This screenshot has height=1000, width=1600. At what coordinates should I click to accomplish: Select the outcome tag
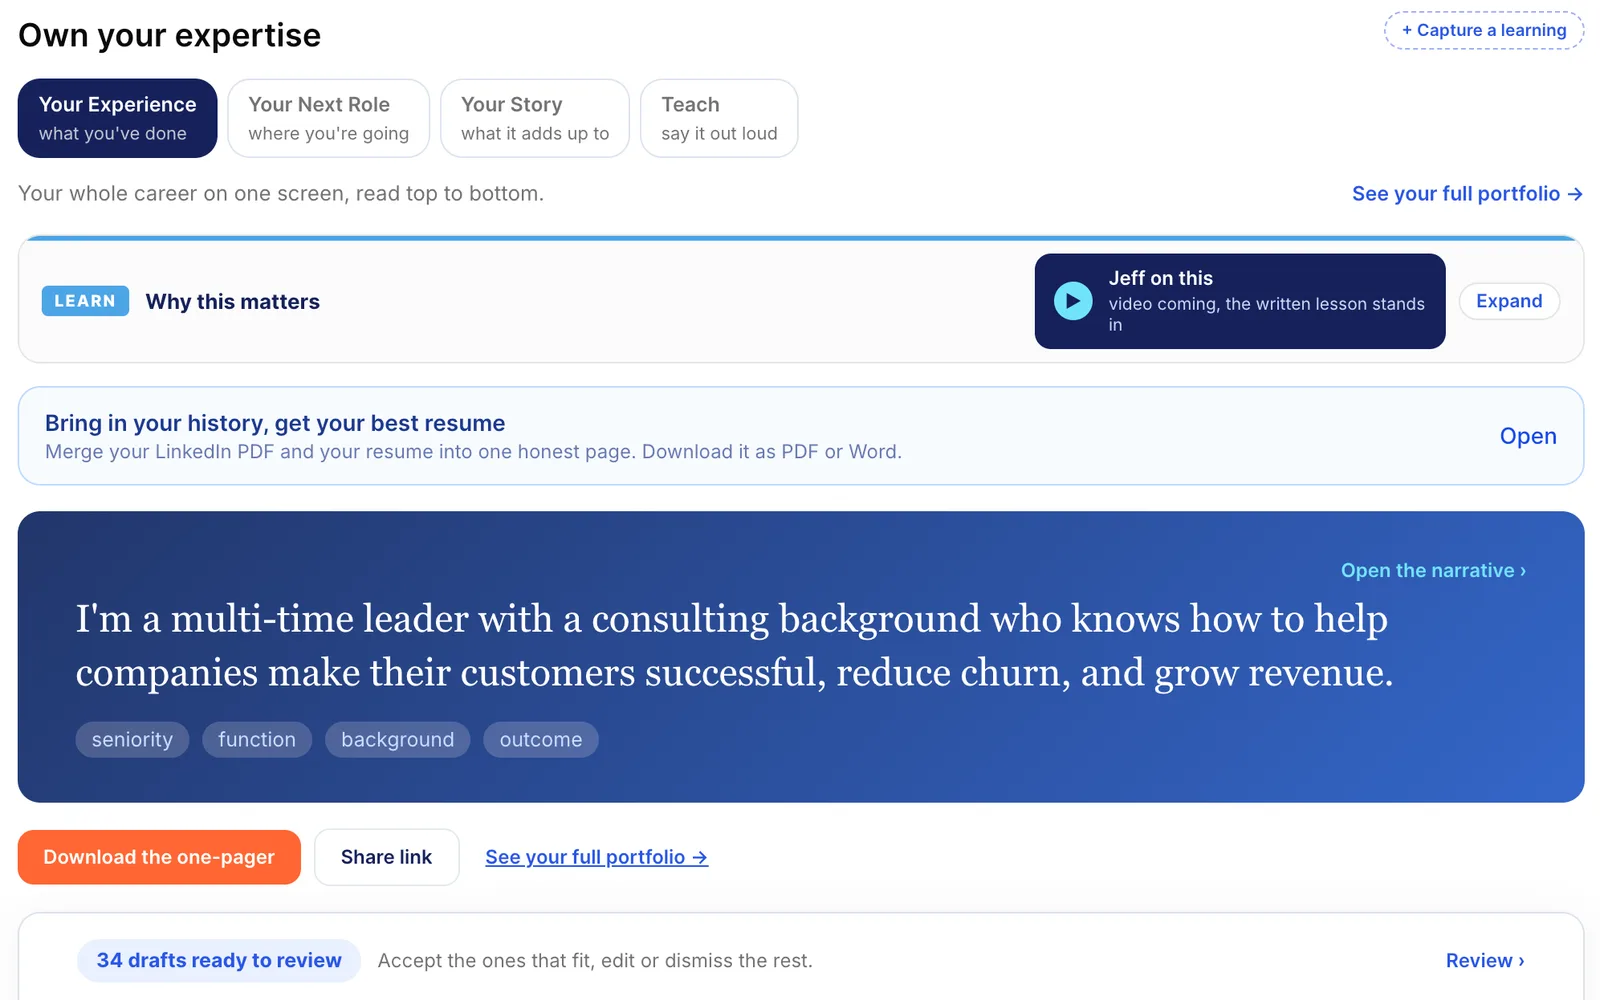click(541, 740)
